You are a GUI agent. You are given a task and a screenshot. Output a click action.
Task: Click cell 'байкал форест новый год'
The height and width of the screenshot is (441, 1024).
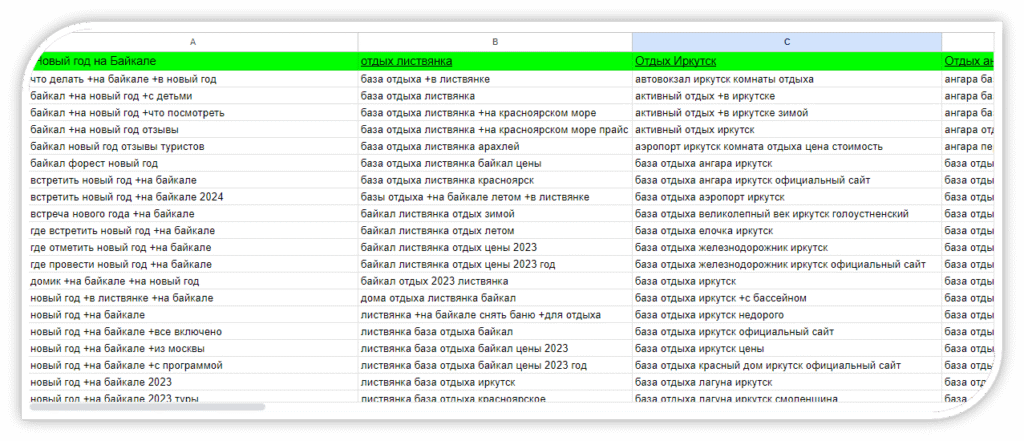click(193, 163)
